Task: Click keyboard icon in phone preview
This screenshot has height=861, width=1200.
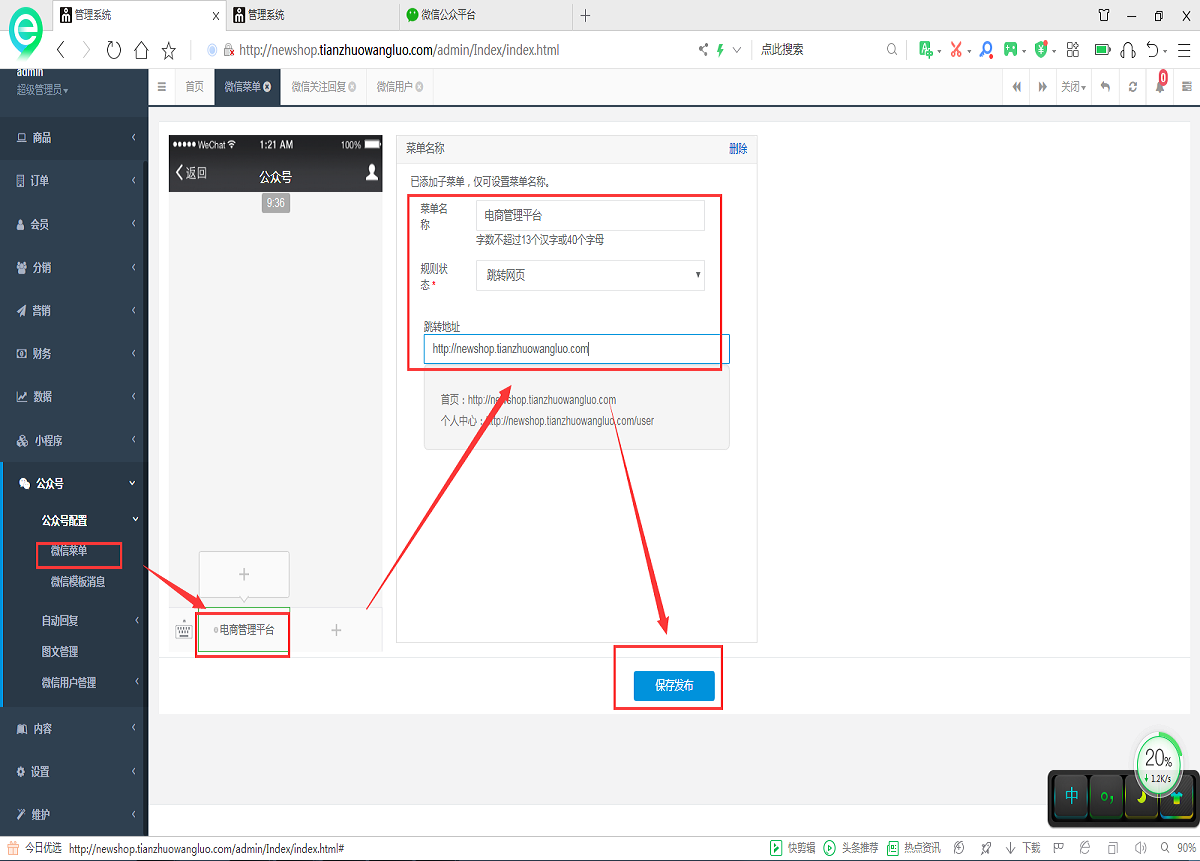Action: (183, 630)
